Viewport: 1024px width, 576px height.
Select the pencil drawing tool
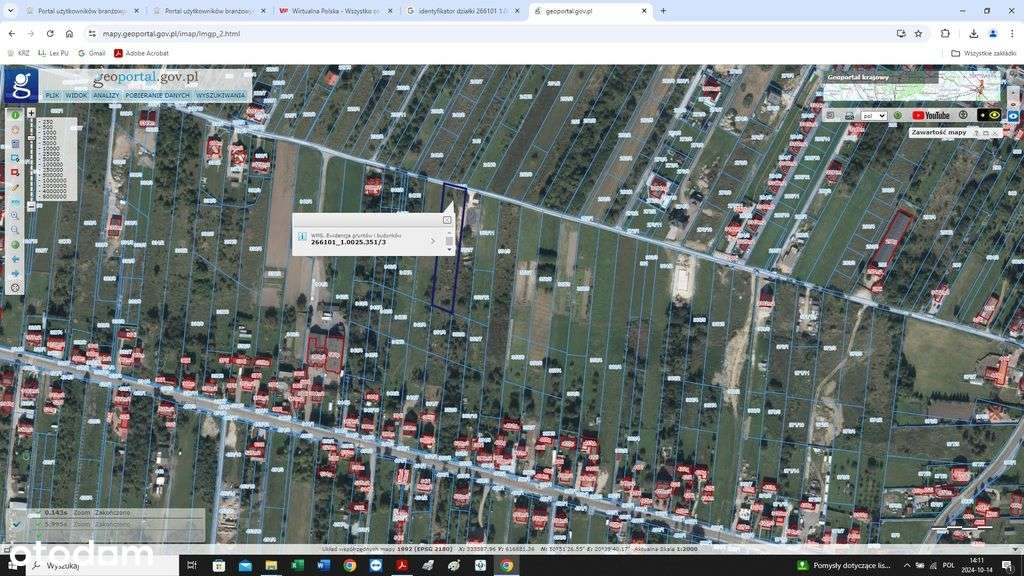tap(15, 187)
